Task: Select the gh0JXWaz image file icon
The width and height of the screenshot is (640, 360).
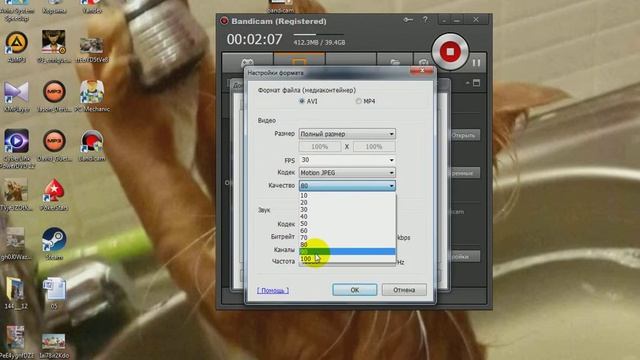Action: click(x=16, y=244)
